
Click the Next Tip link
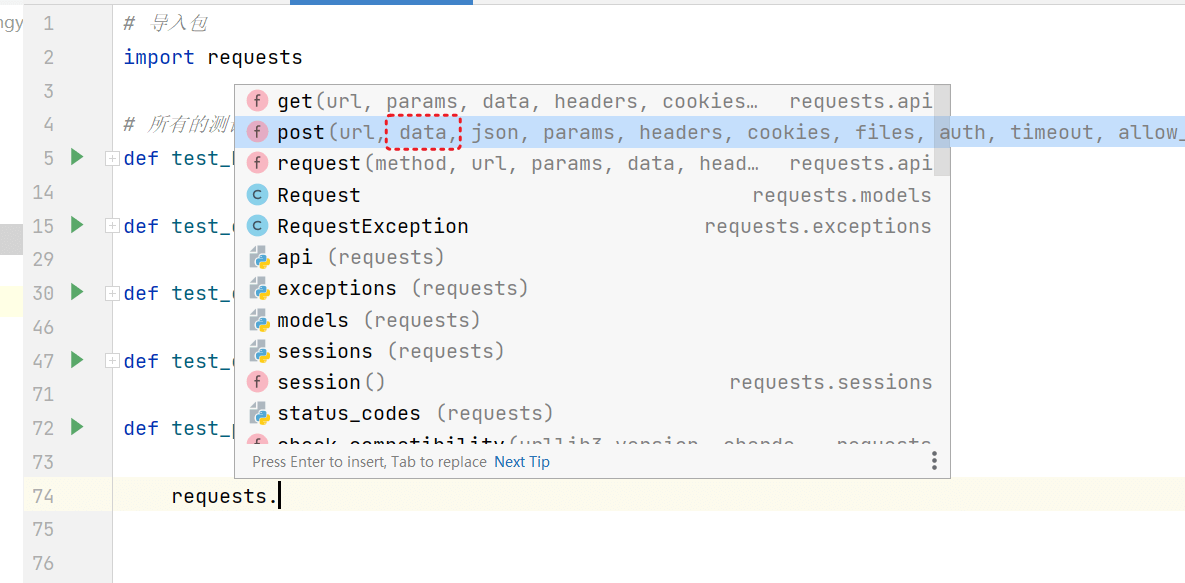[522, 462]
